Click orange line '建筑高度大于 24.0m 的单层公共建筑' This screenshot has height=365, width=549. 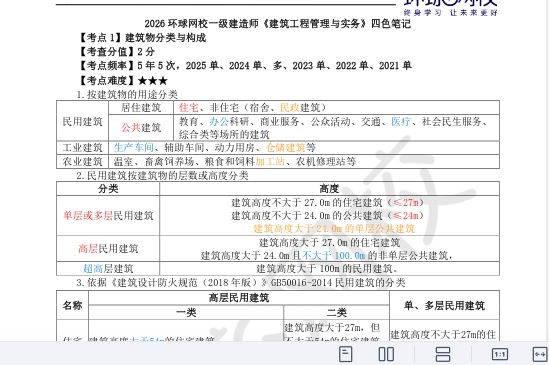point(334,229)
